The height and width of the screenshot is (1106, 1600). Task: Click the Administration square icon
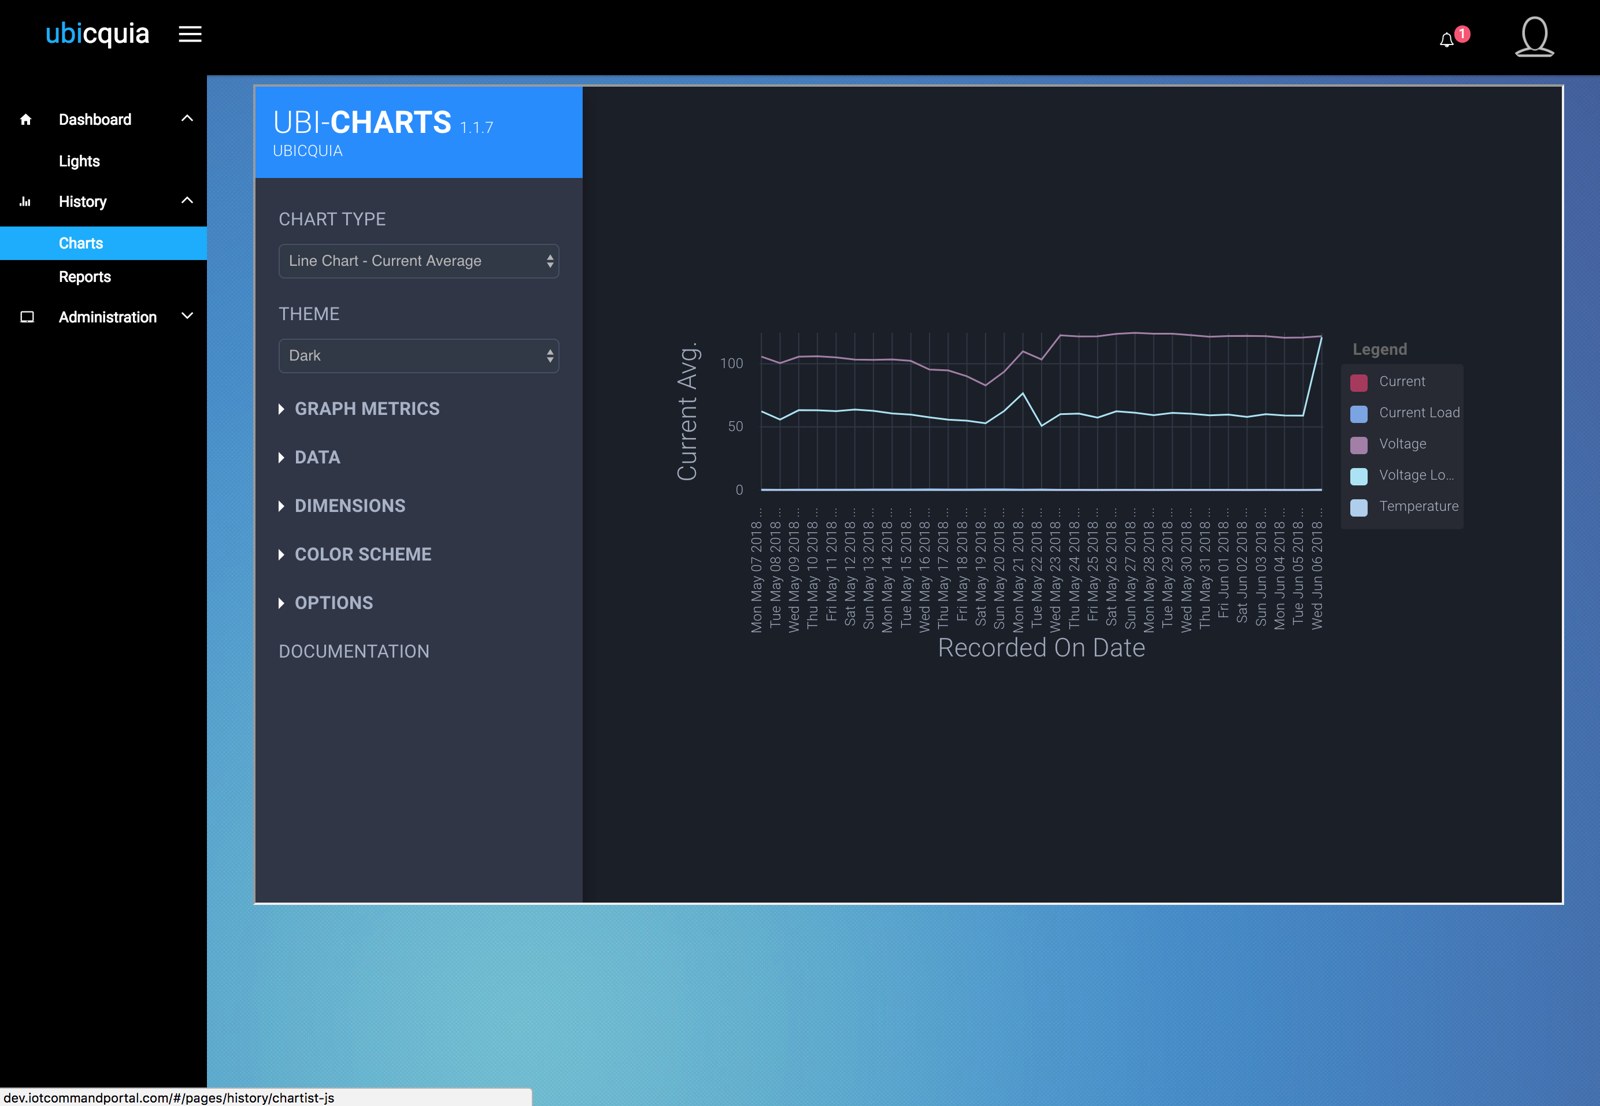click(27, 317)
